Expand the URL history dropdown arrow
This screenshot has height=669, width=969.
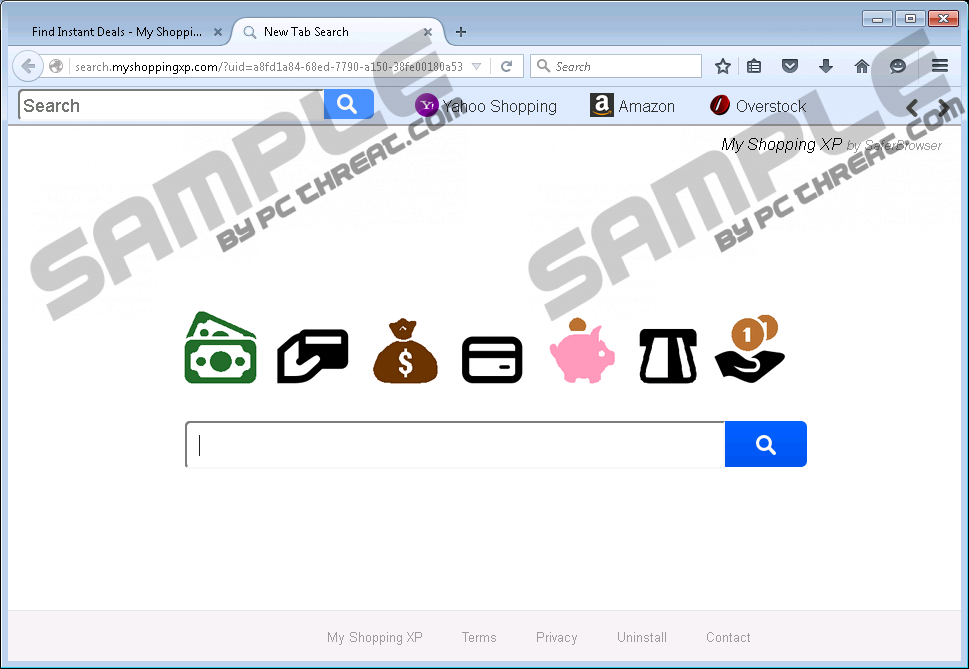(x=477, y=67)
